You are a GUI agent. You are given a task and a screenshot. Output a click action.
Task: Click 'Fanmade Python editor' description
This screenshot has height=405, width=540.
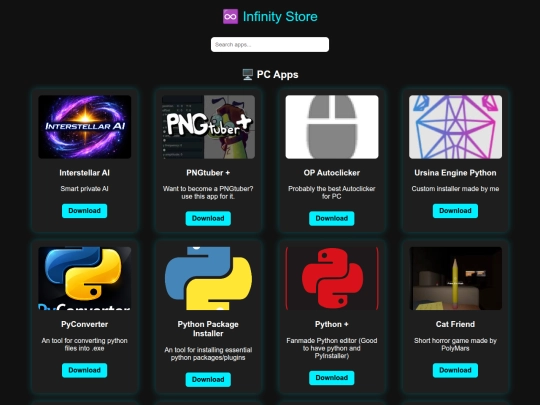[x=332, y=348]
